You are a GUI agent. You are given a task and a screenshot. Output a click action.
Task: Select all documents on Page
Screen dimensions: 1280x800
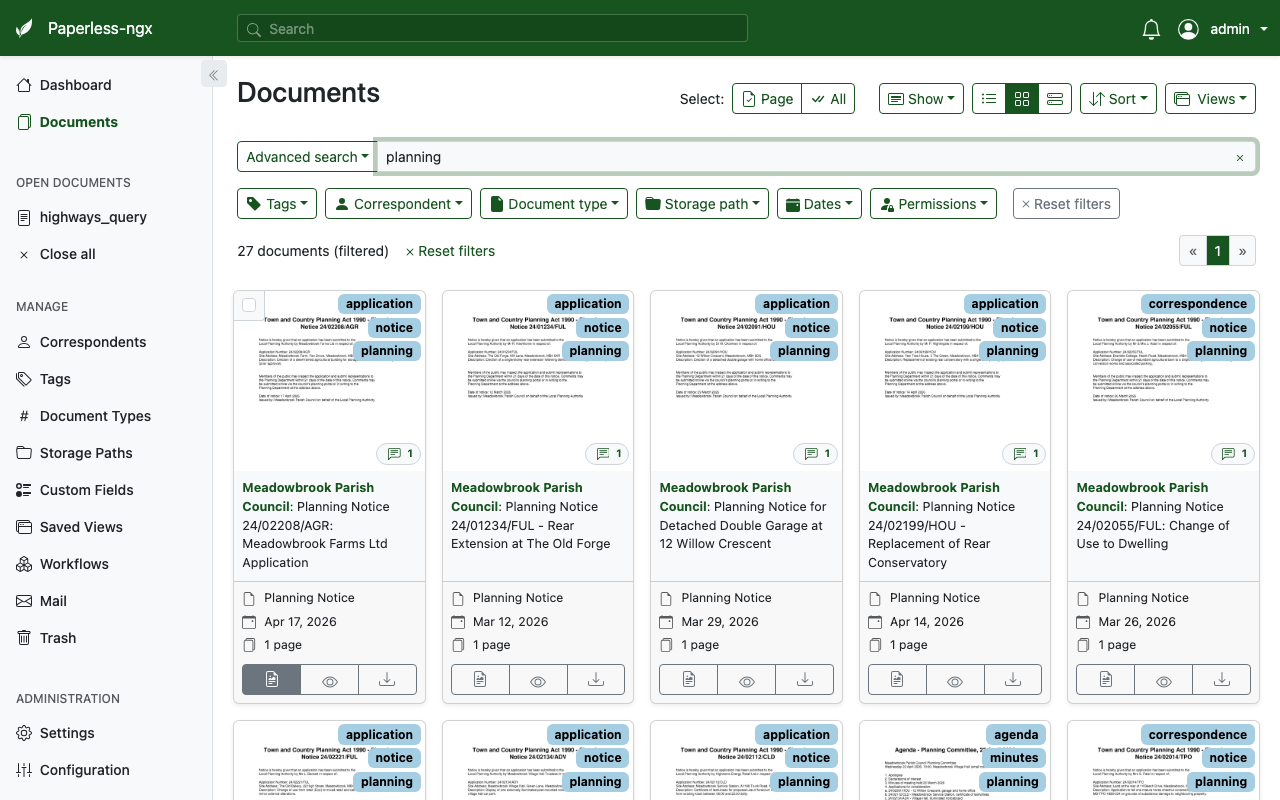pyautogui.click(x=767, y=99)
